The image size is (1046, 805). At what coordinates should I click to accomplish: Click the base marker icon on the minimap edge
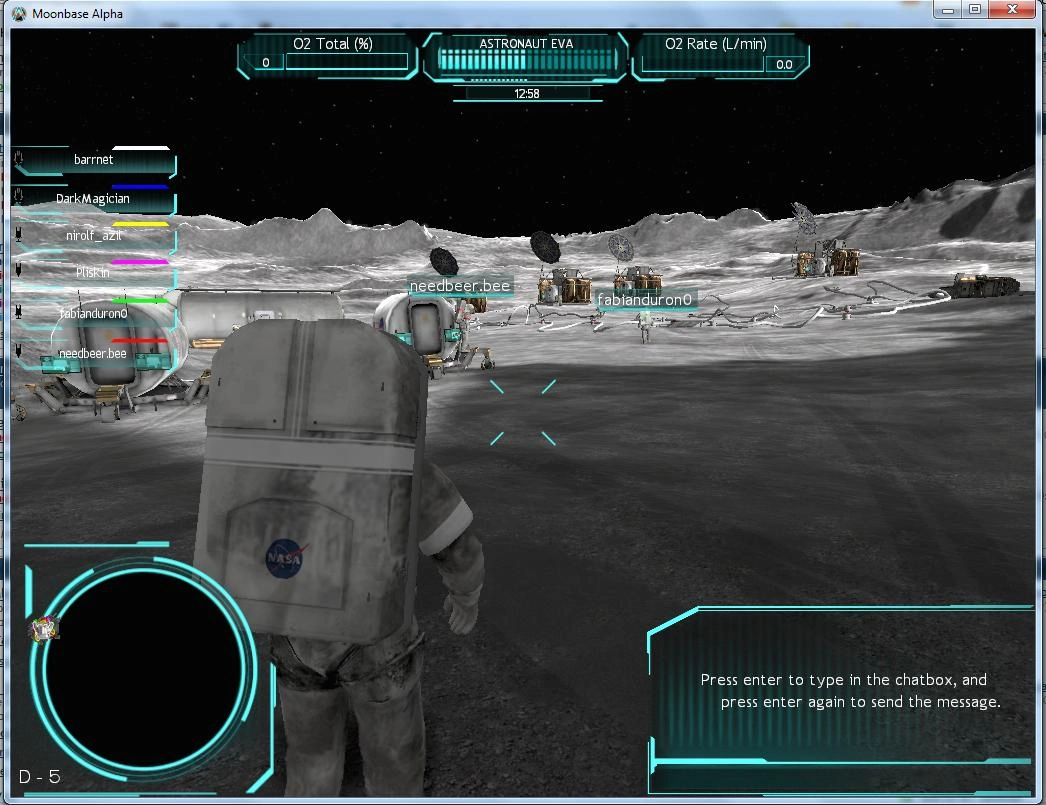pyautogui.click(x=45, y=628)
